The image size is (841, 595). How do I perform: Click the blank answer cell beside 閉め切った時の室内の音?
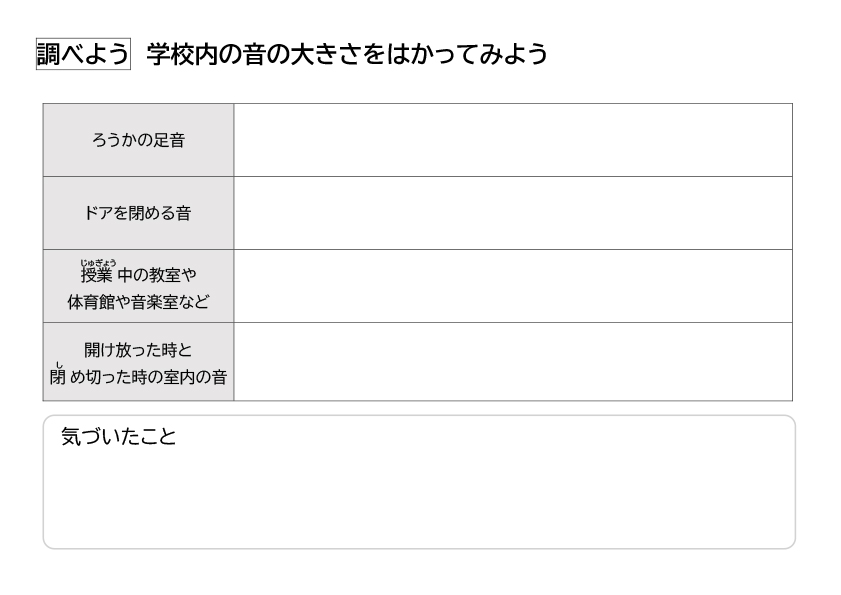pos(513,362)
